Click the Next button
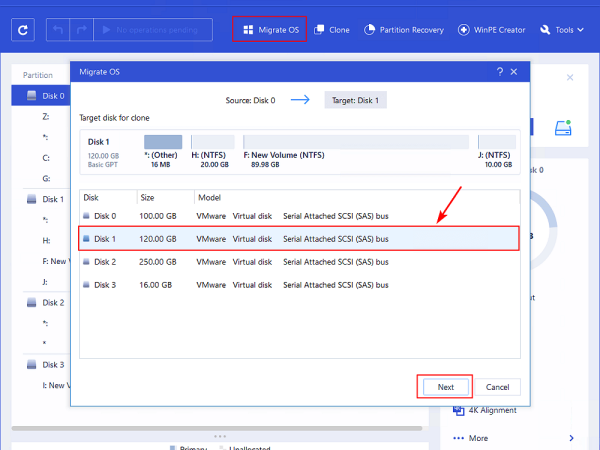The image size is (600, 450). [x=445, y=387]
